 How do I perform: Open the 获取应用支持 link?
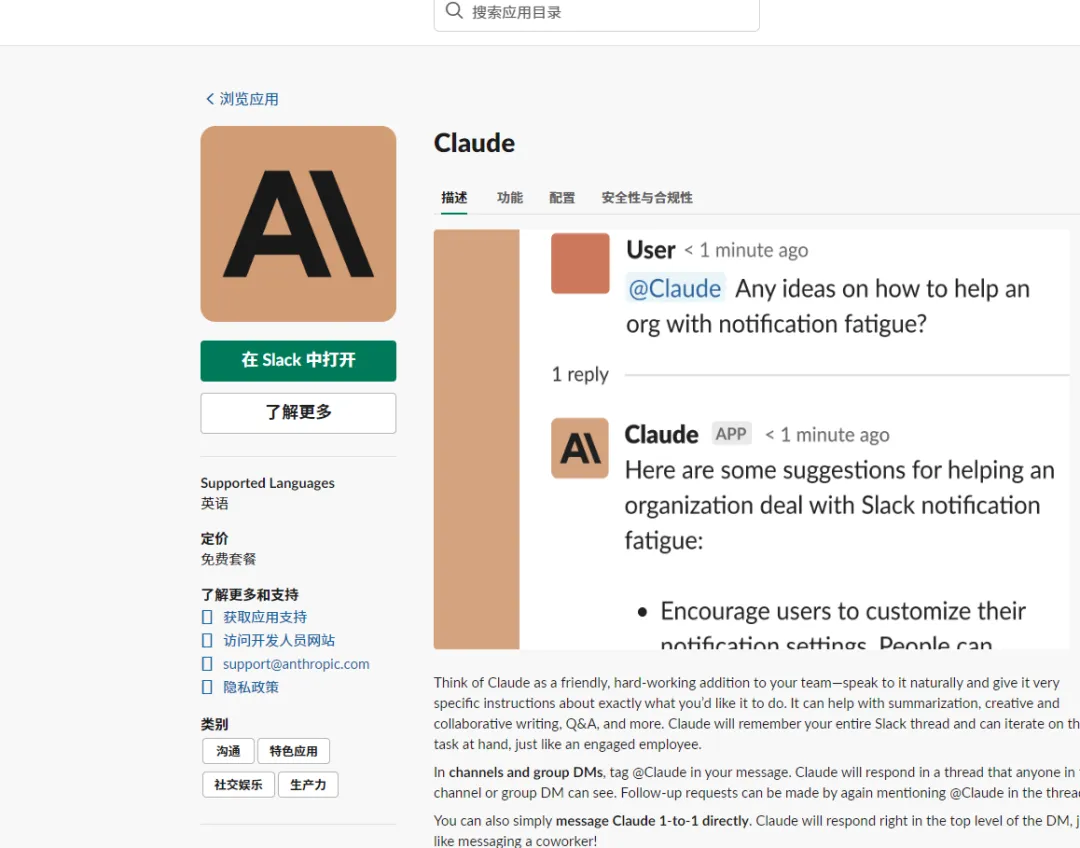265,617
